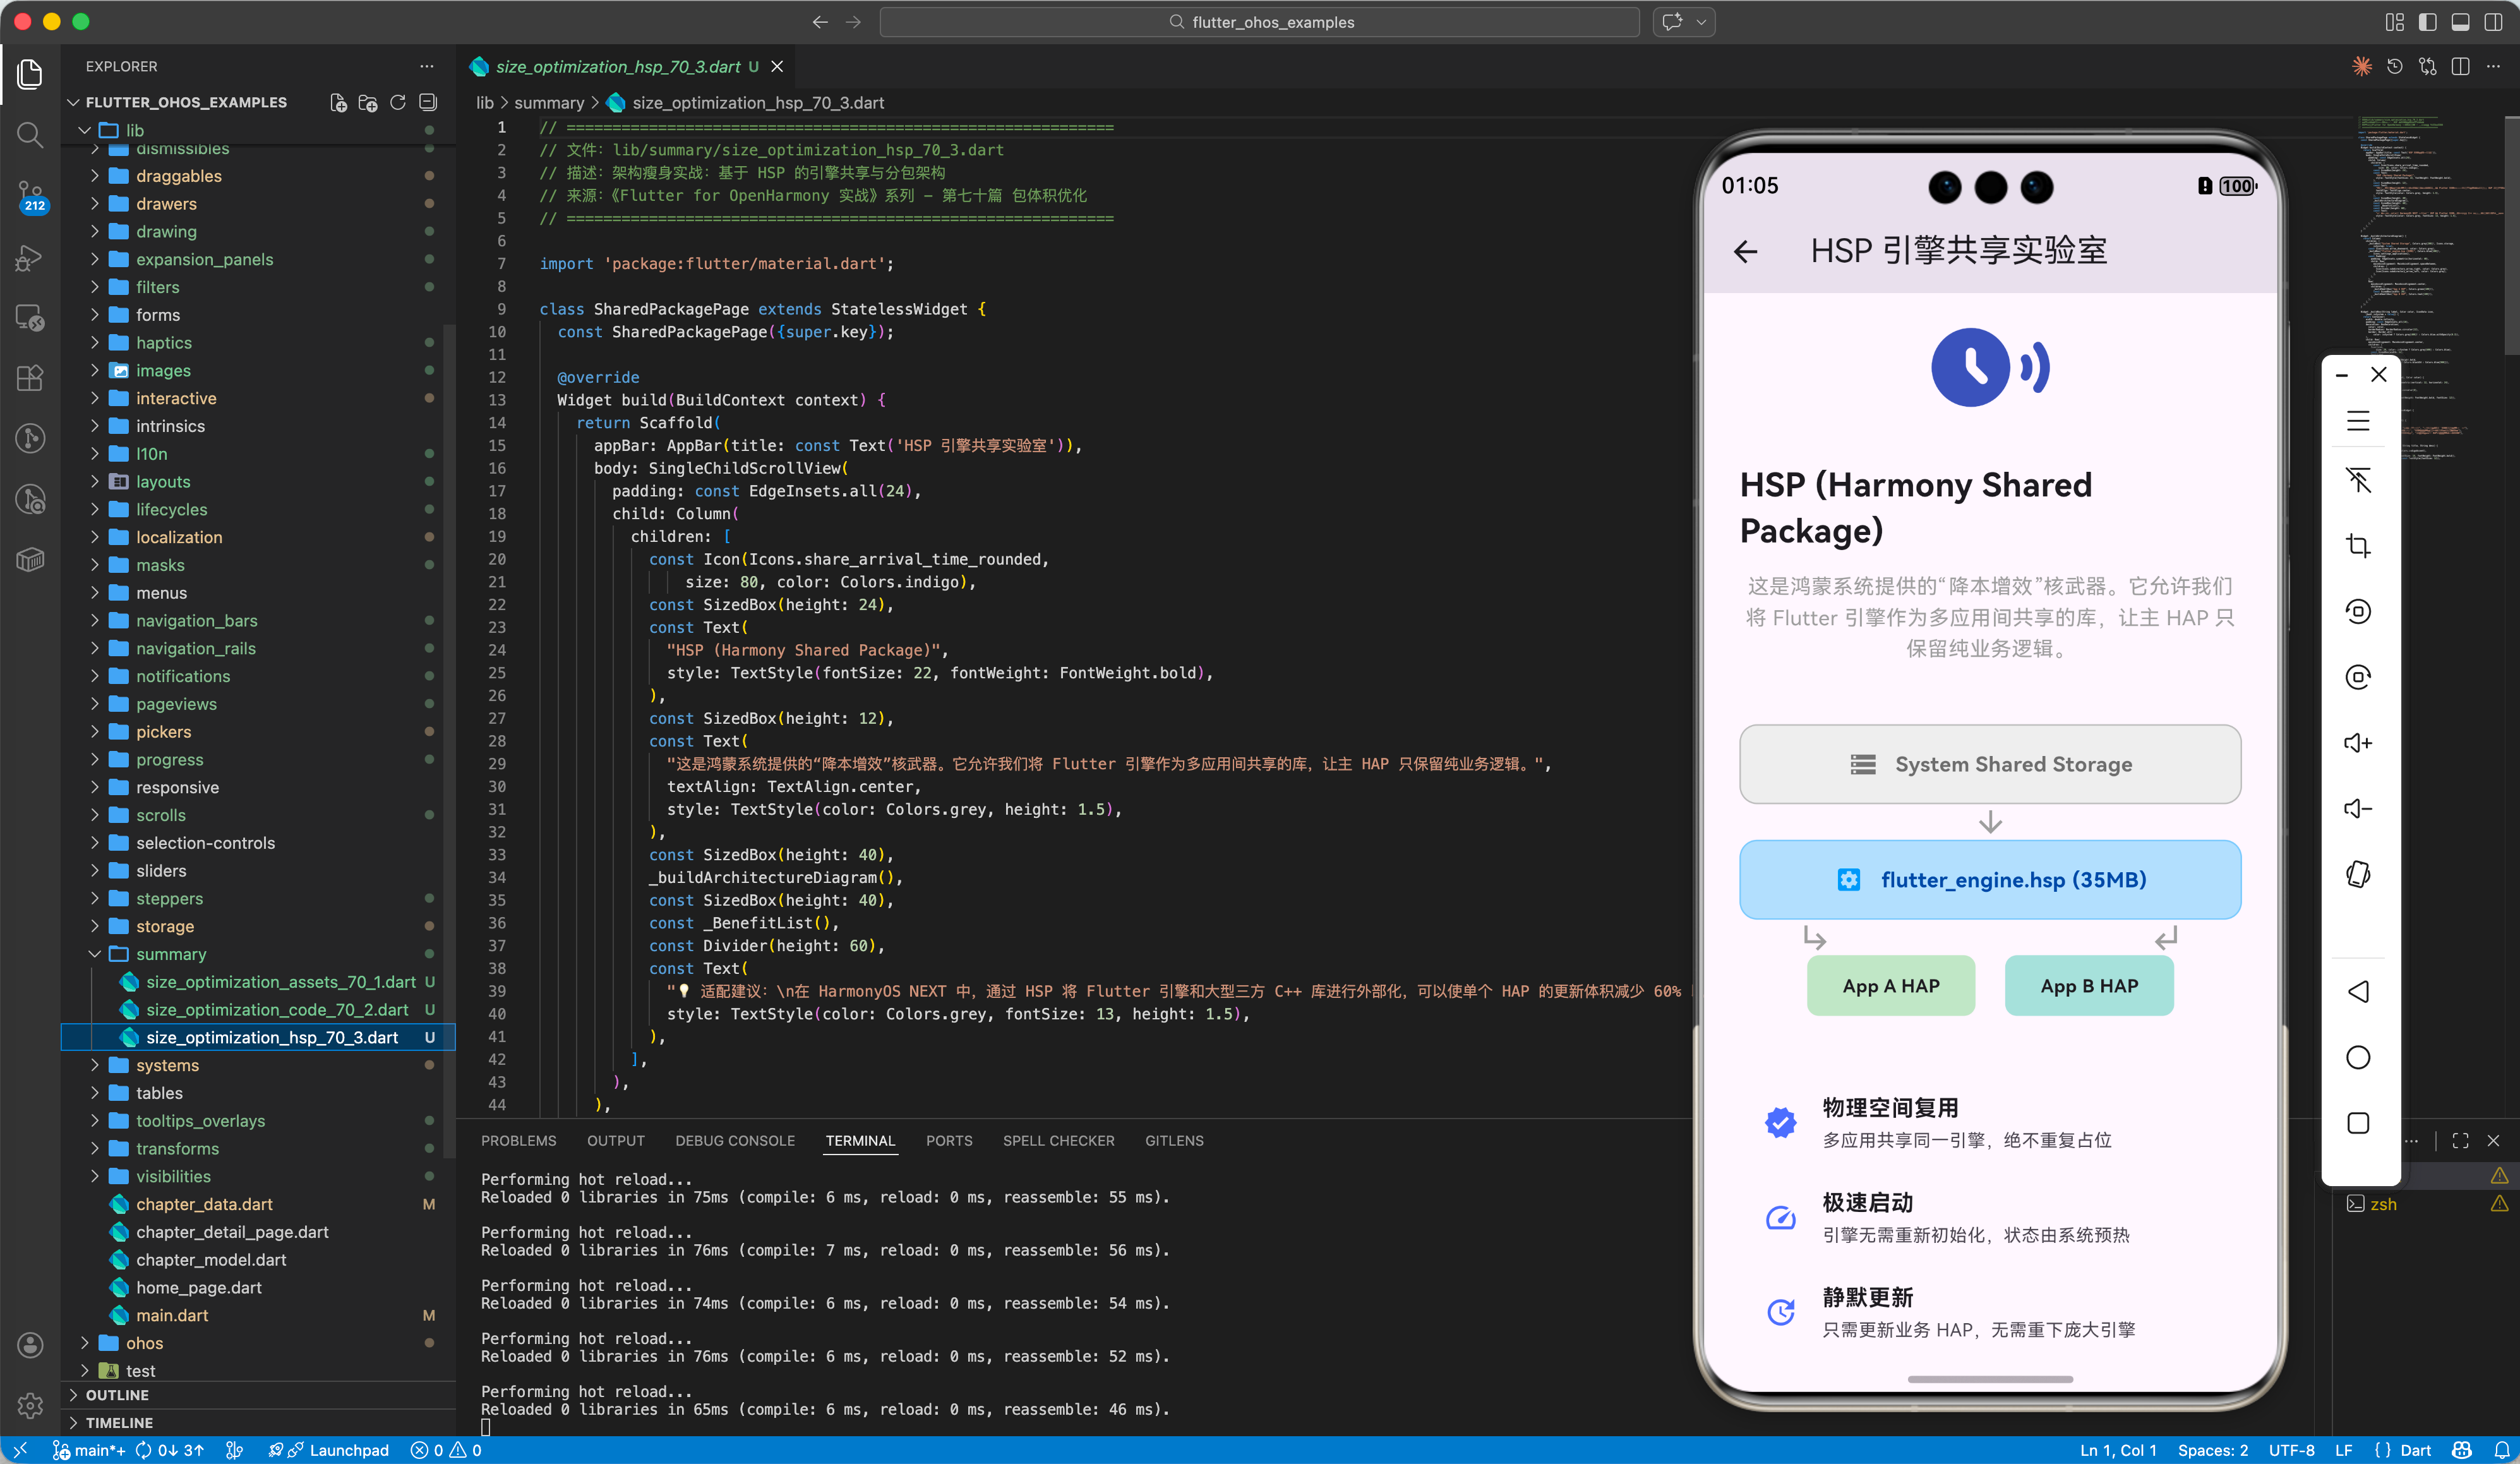2520x1464 pixels.
Task: Refresh the explorer file tree
Action: point(398,102)
